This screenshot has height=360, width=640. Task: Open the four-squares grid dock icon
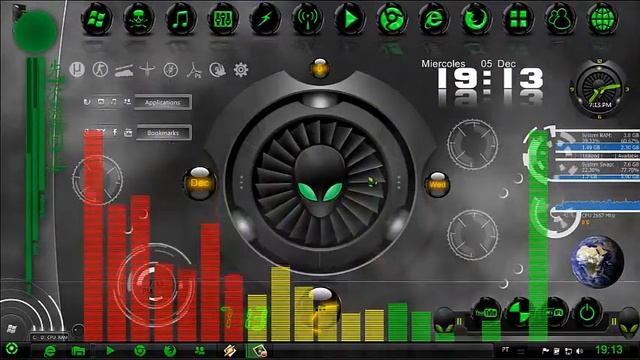click(x=518, y=19)
